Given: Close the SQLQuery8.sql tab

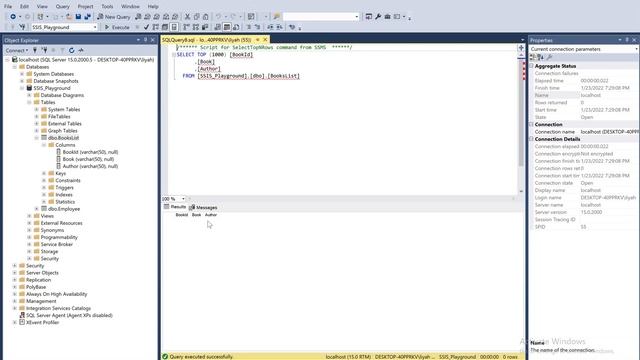Looking at the screenshot, I should pyautogui.click(x=265, y=40).
